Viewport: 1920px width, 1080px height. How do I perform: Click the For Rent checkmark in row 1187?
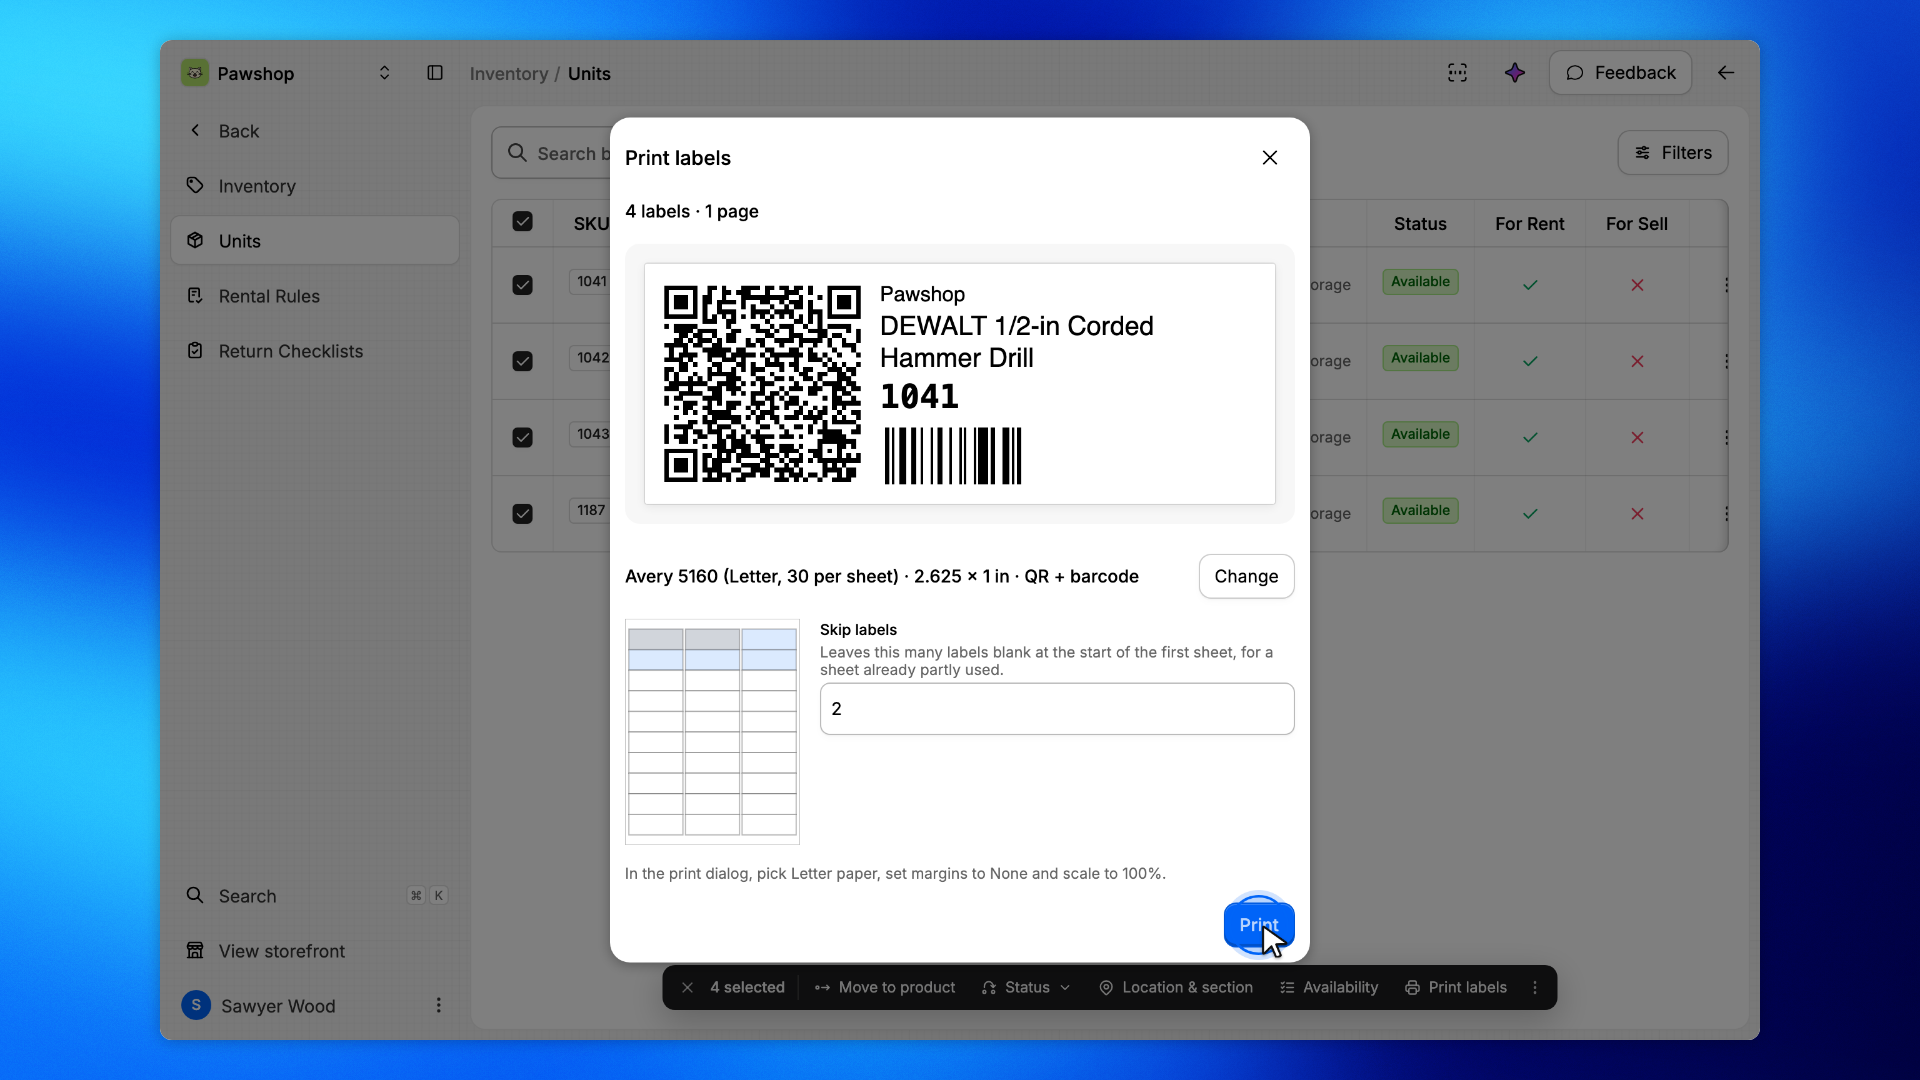click(1530, 514)
